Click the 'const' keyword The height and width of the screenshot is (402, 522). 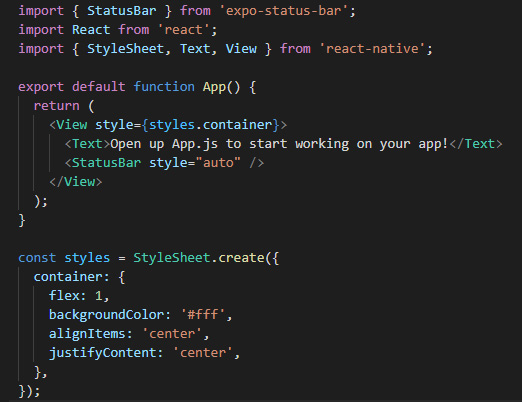[37, 258]
